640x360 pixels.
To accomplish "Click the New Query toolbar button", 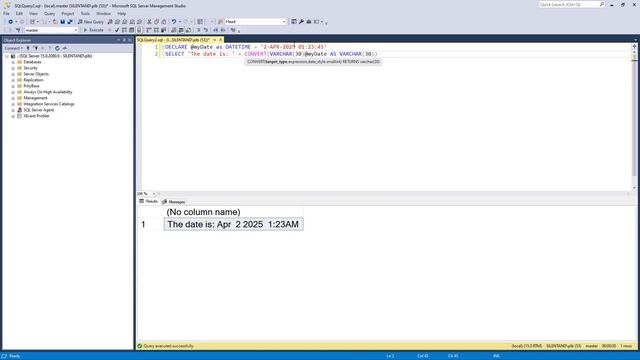I will (x=91, y=22).
